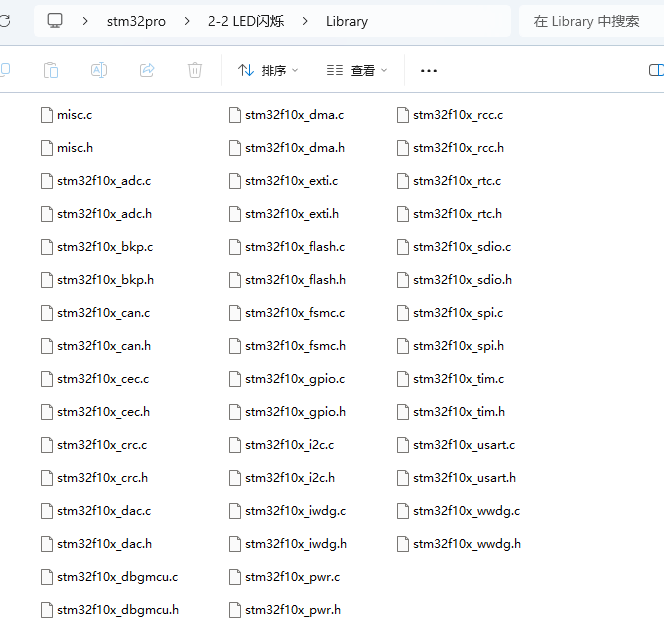Viewport: 664px width, 632px height.
Task: Click the This PC monitor icon in breadcrumb
Action: click(55, 20)
